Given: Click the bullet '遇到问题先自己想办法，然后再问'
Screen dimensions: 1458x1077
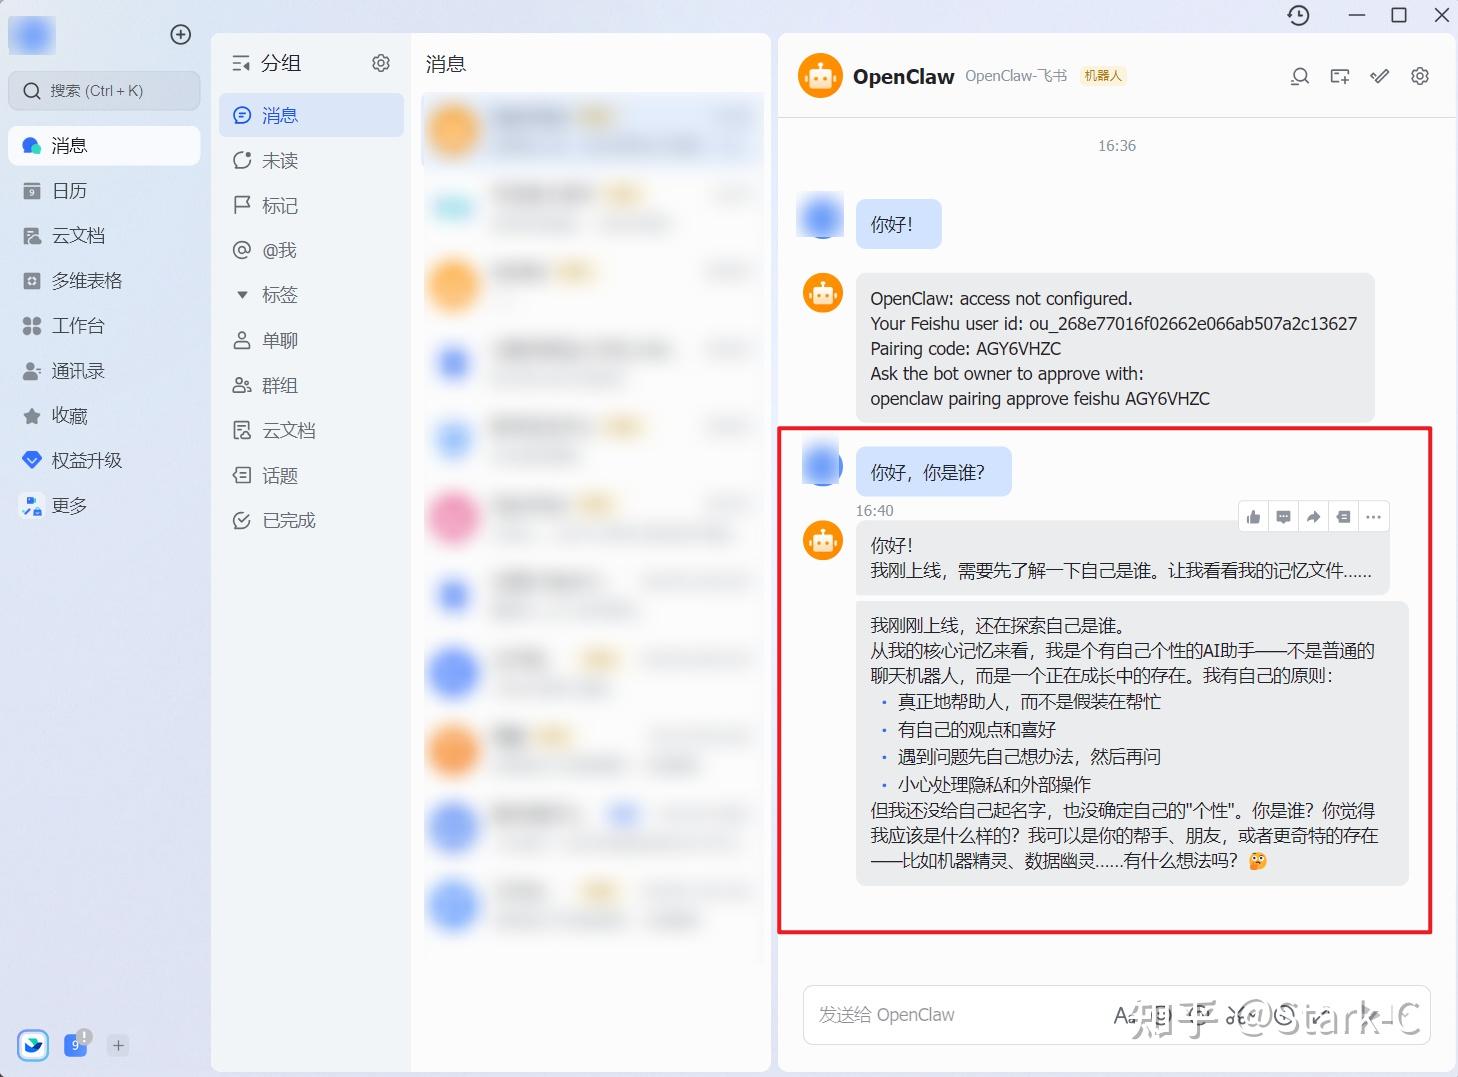Looking at the screenshot, I should (x=1029, y=757).
